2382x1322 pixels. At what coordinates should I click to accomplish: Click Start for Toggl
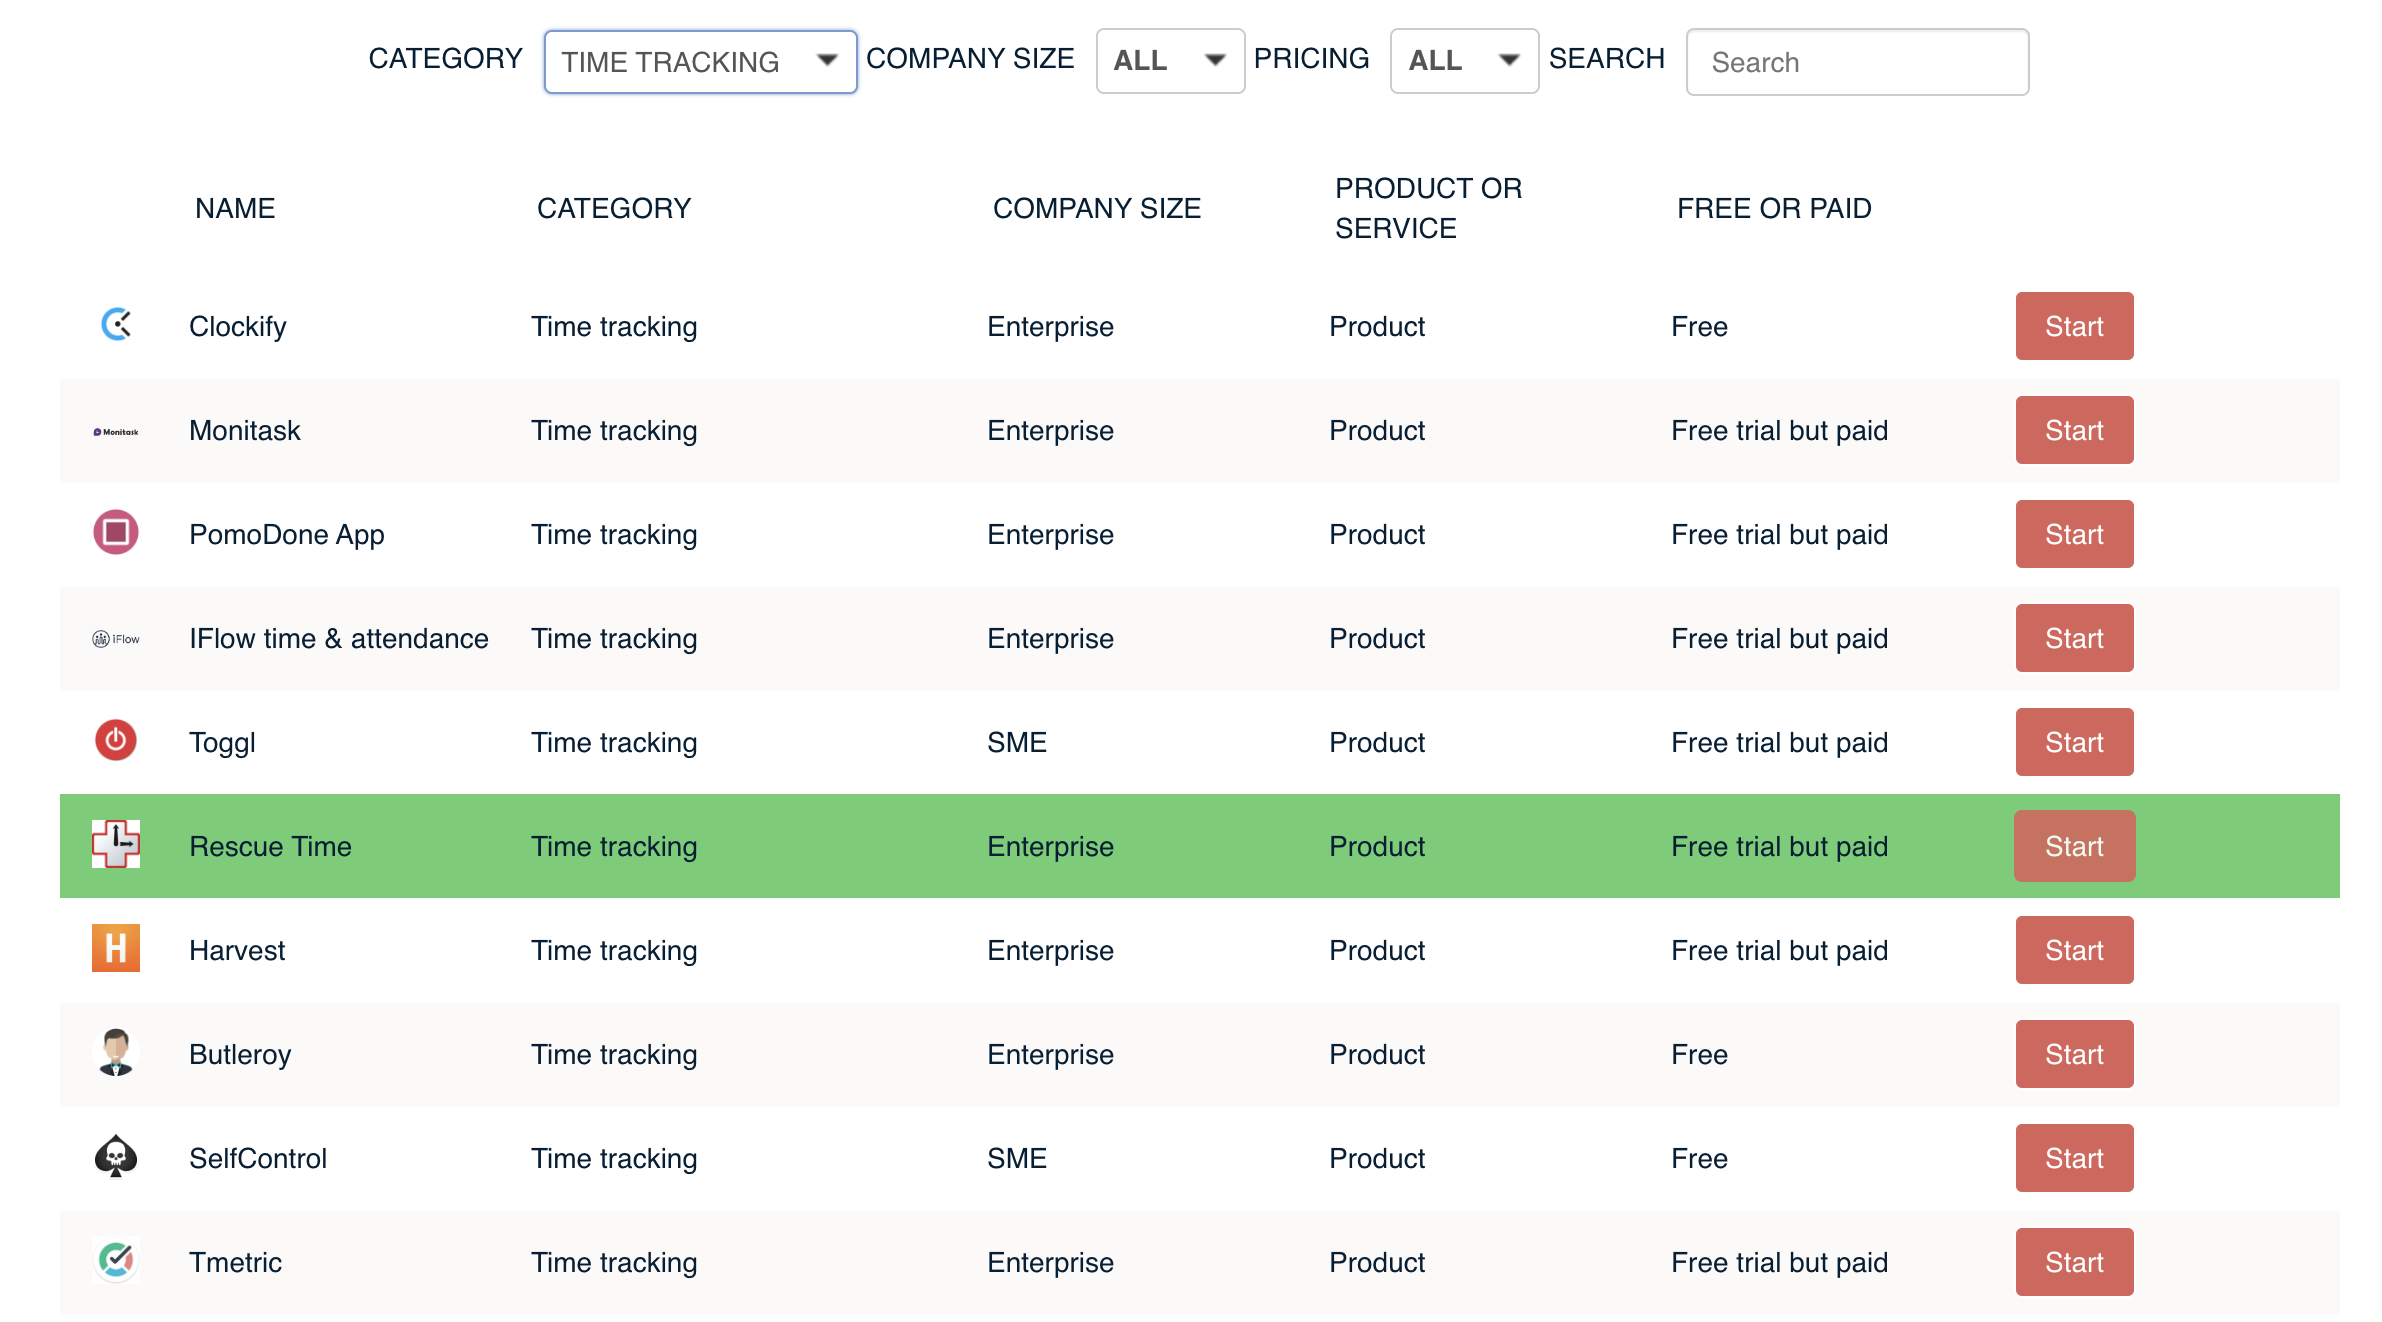point(2074,741)
